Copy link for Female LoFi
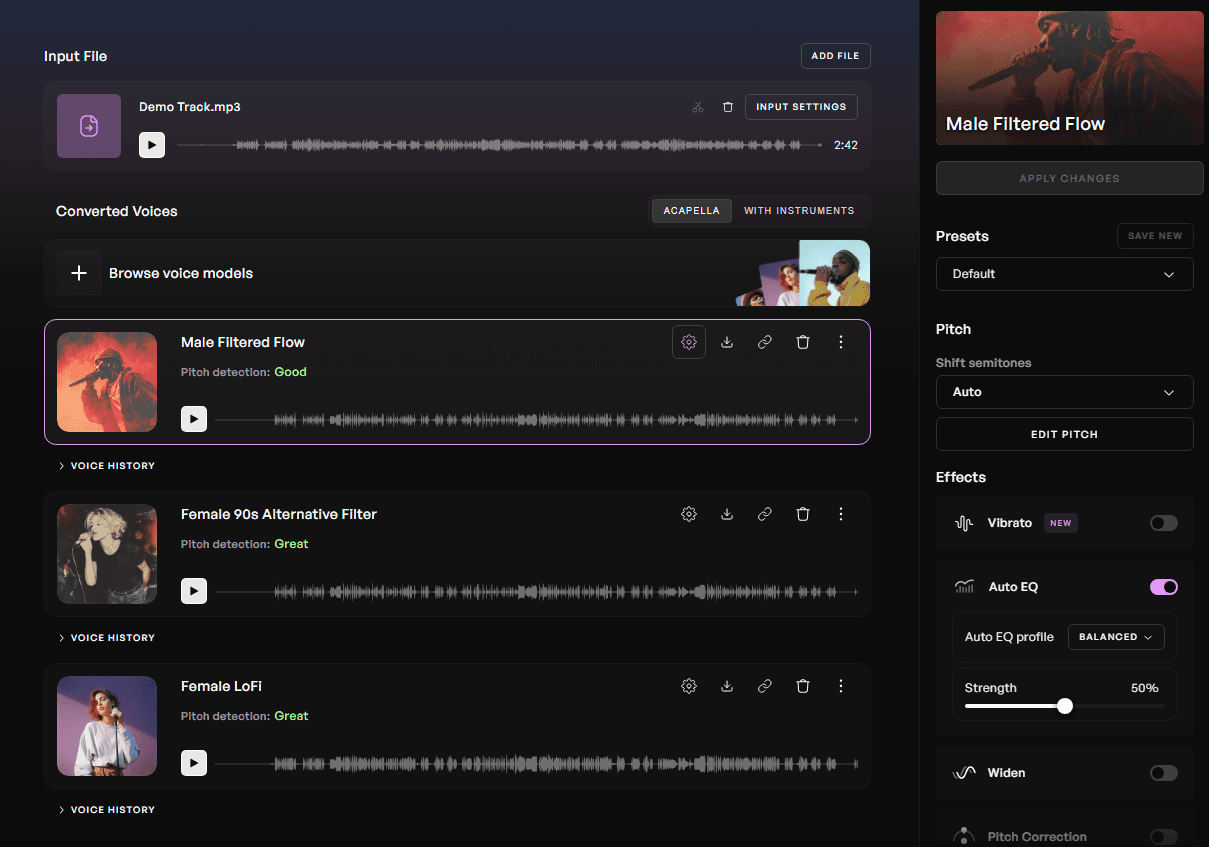Screen dimensions: 1209x847 coord(765,686)
